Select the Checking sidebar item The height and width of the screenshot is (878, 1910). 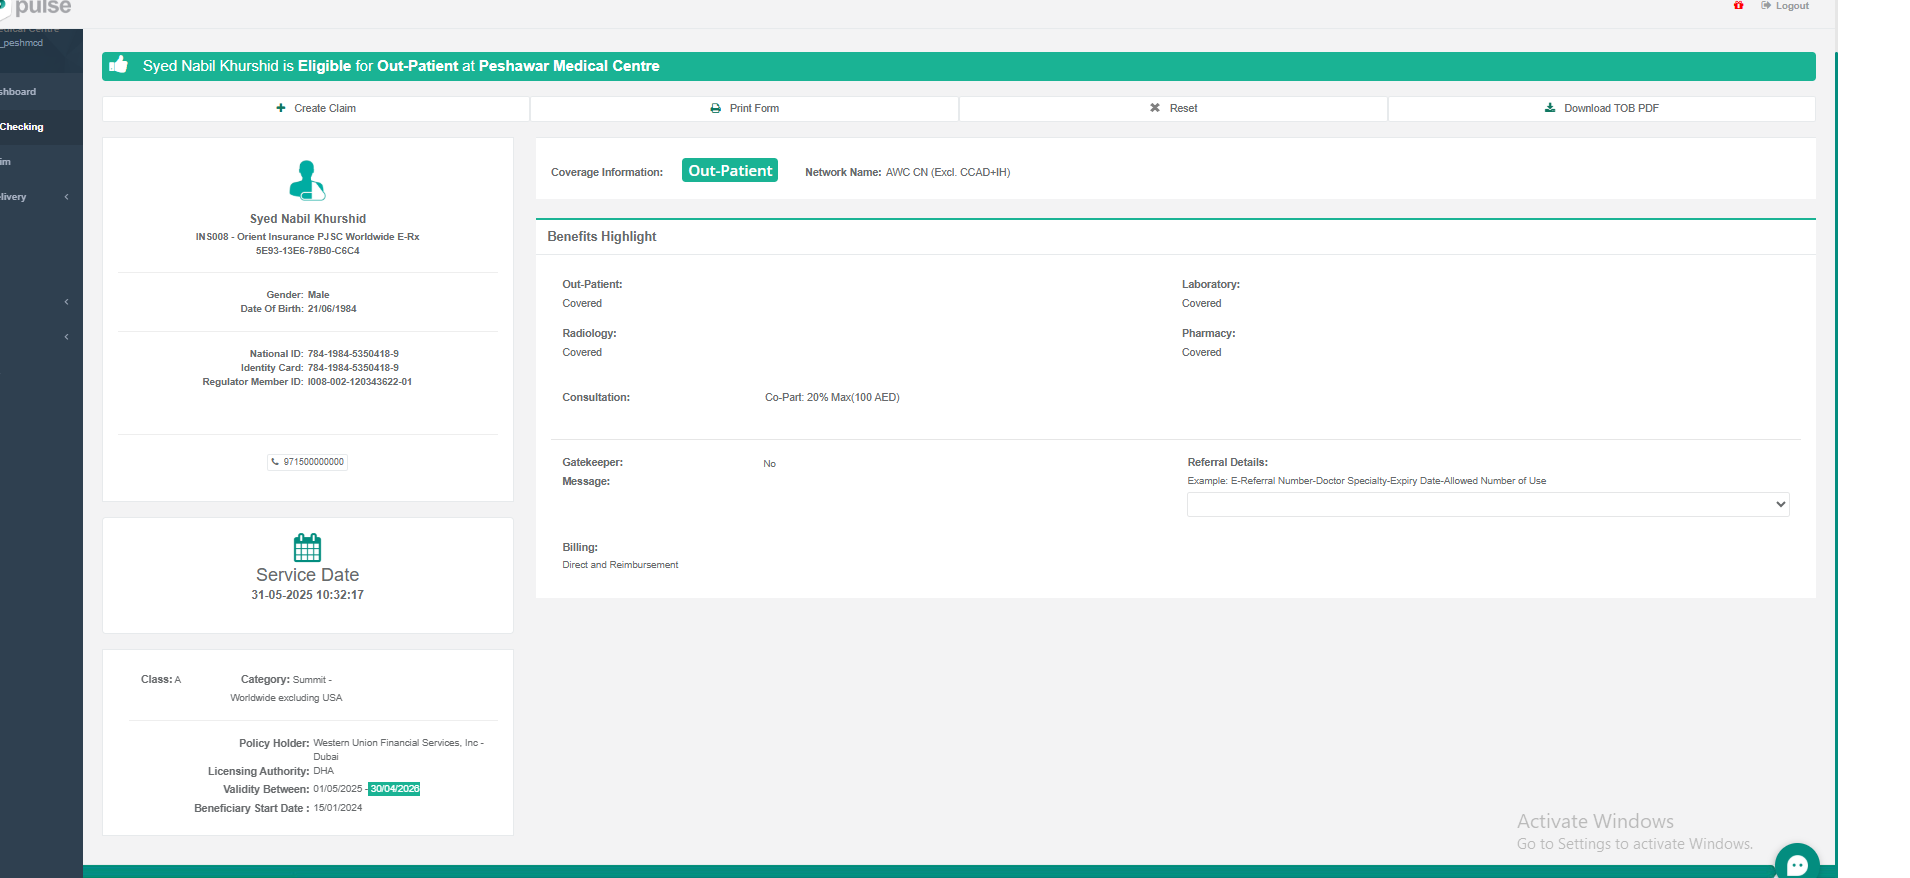pos(22,127)
